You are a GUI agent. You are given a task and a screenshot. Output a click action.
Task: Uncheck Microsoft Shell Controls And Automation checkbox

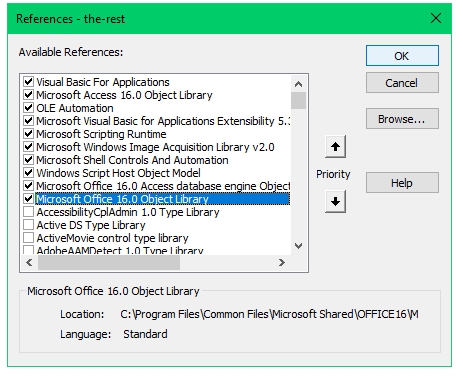(x=28, y=160)
